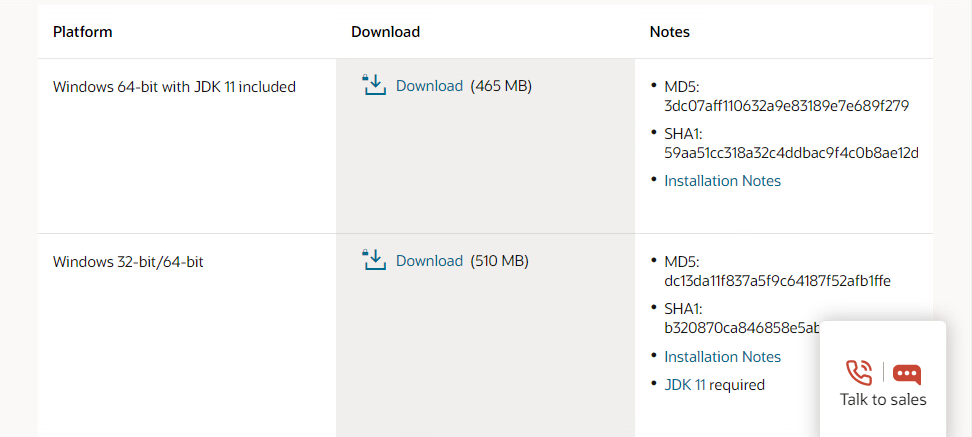The image size is (972, 437).
Task: Click the (465 MB) file size text
Action: 501,86
